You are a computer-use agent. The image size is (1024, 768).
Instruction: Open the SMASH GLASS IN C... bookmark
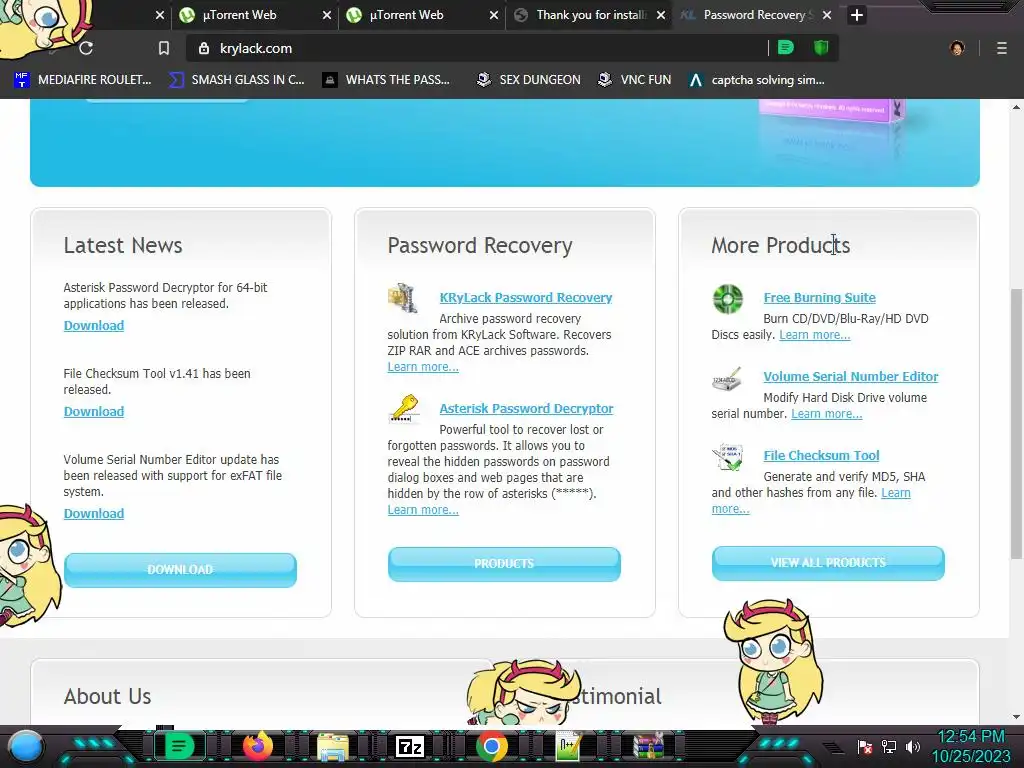[x=236, y=80]
